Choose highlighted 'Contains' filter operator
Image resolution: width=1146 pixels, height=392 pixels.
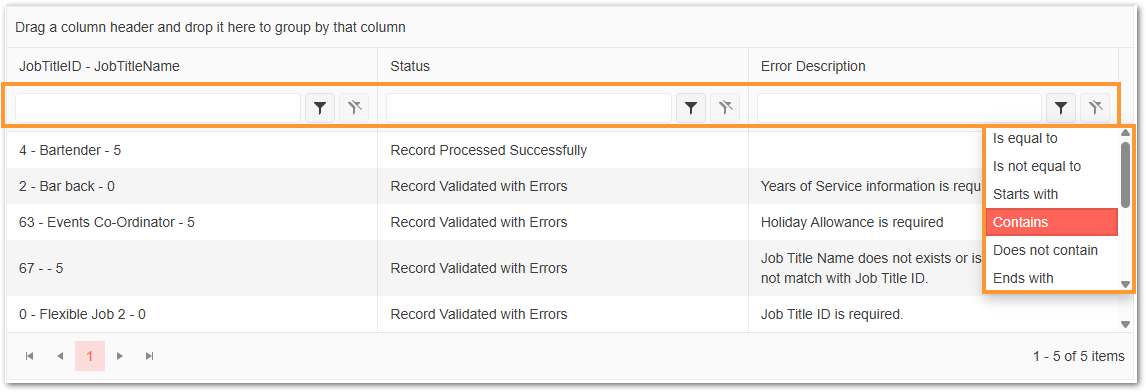click(1052, 222)
